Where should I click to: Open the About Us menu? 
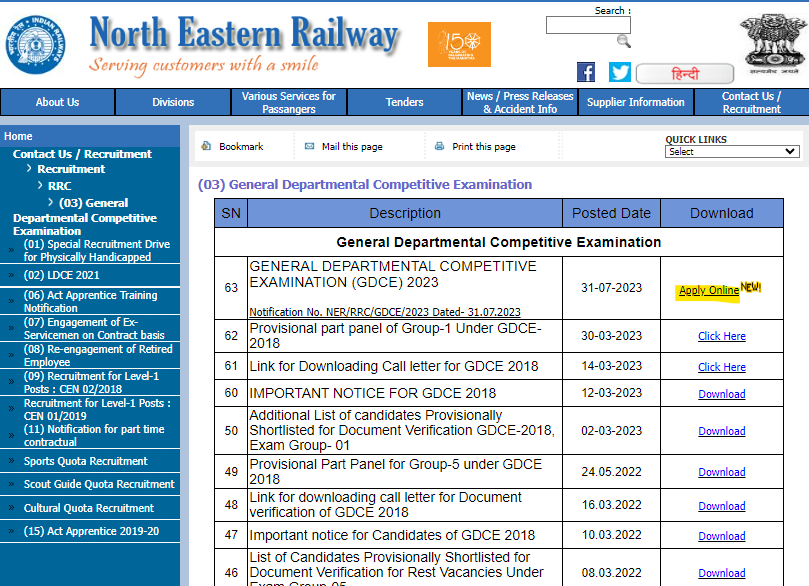point(57,102)
